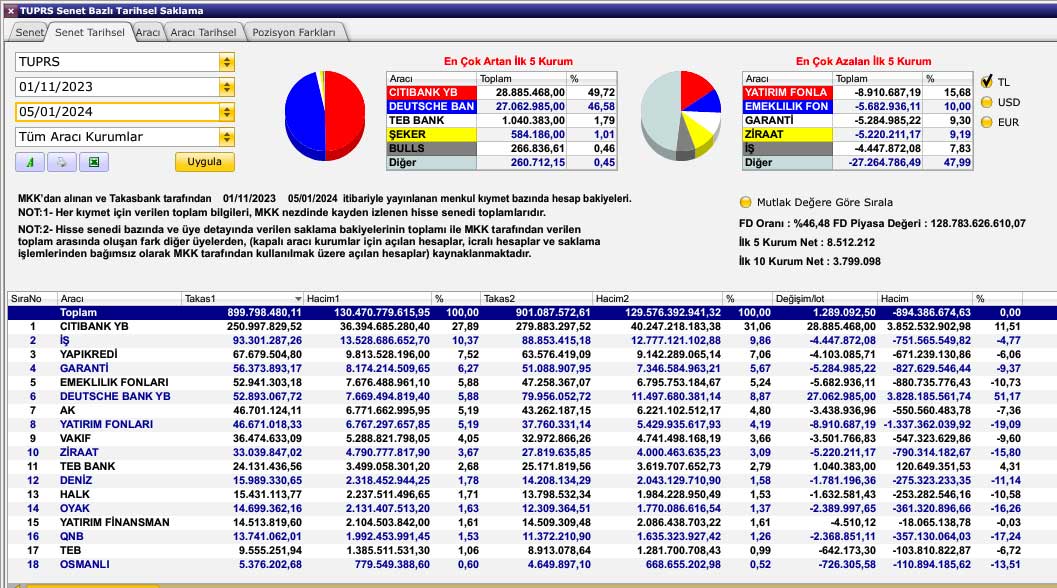
Task: Click the red CITIBANK YB legend cell
Action: (x=431, y=92)
